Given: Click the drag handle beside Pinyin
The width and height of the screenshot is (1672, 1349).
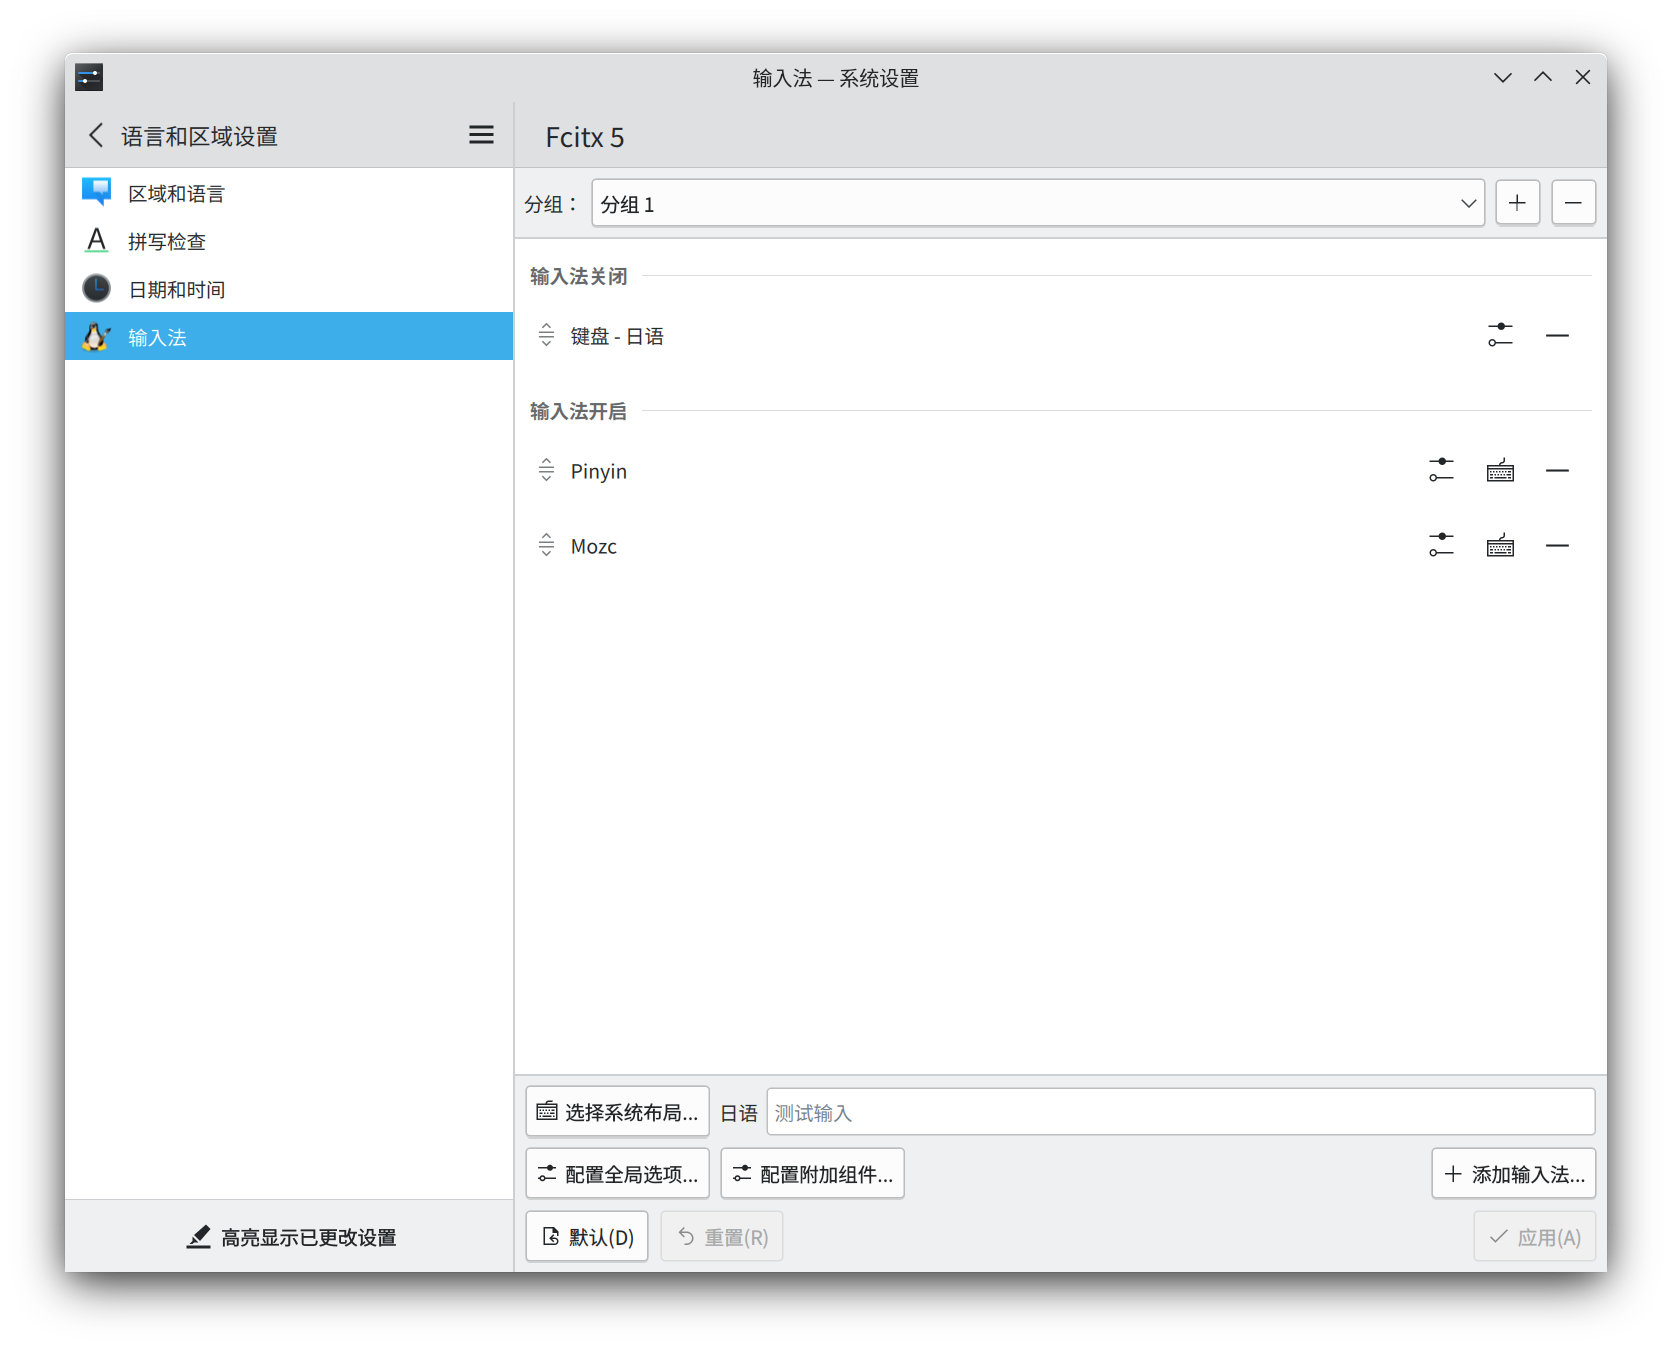Looking at the screenshot, I should click(546, 470).
